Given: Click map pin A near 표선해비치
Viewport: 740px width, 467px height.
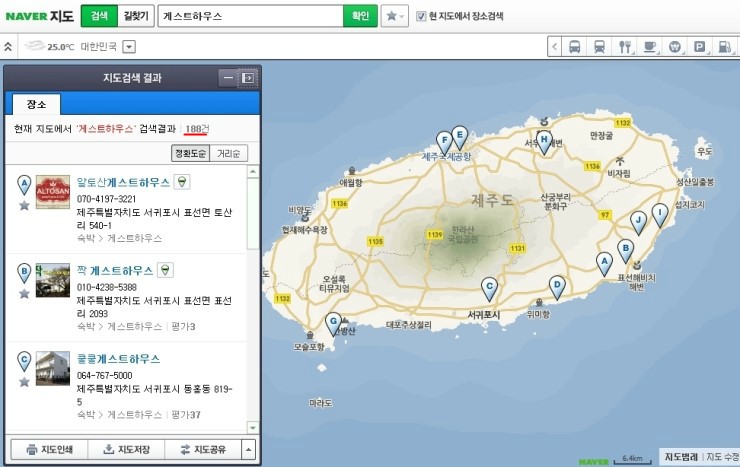Looking at the screenshot, I should click(604, 263).
